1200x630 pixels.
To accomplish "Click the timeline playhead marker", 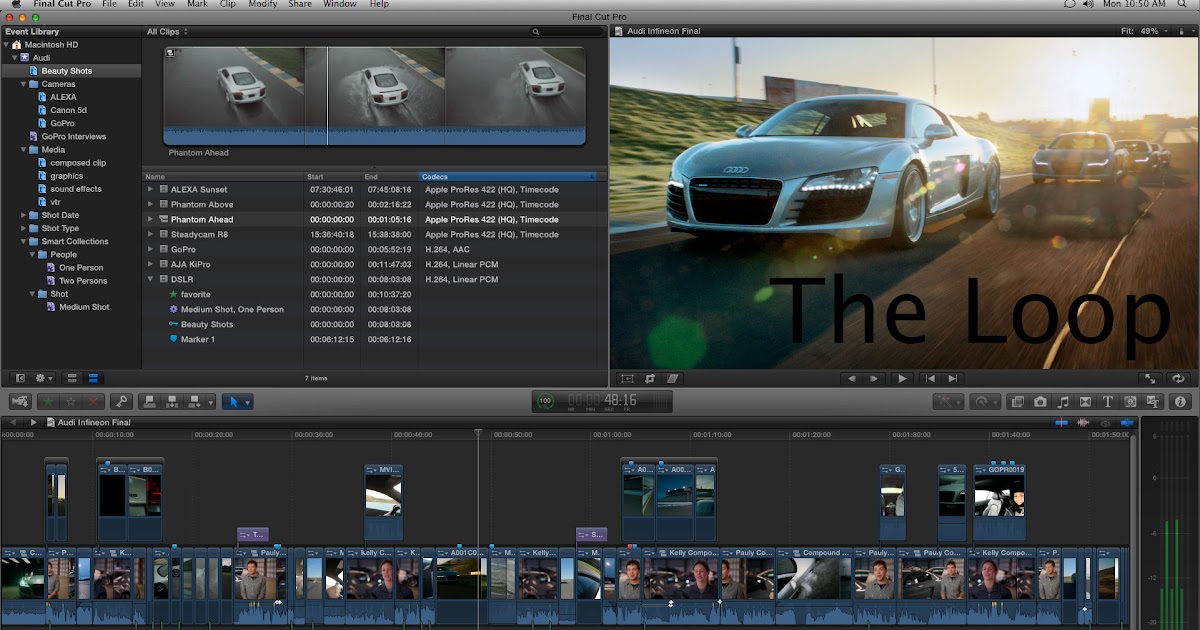I will (x=478, y=434).
